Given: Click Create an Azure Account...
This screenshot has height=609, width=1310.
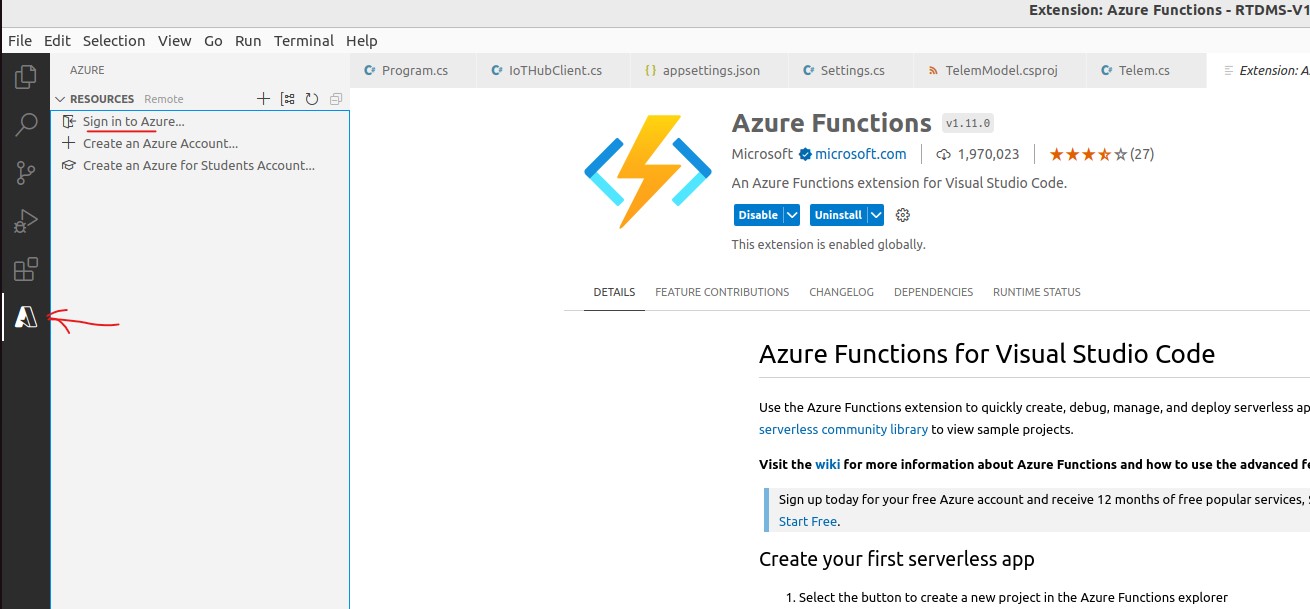Looking at the screenshot, I should pyautogui.click(x=161, y=143).
